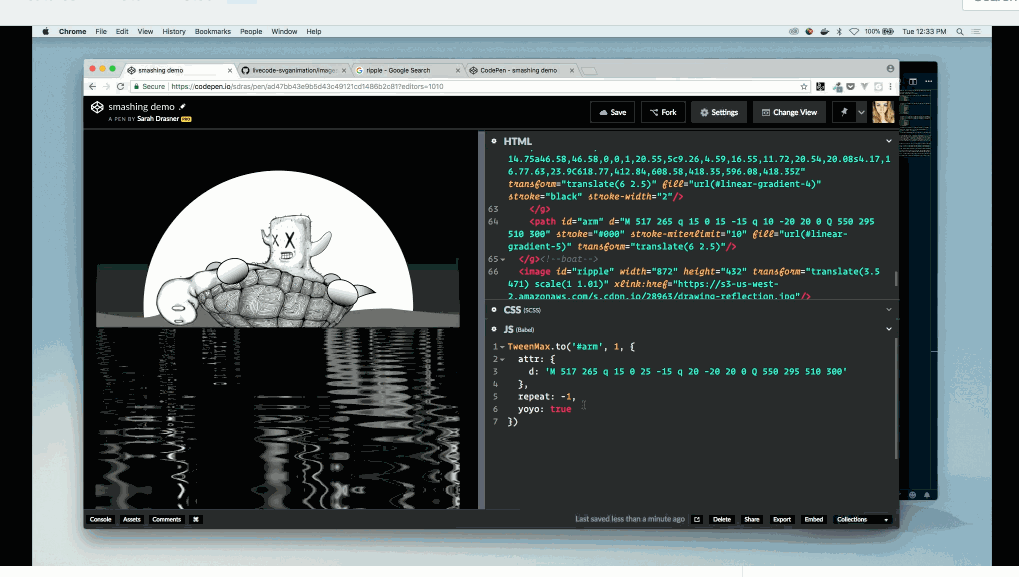Viewport: 1019px width, 577px height.
Task: Click the HTML editor scrollbar
Action: [x=896, y=278]
